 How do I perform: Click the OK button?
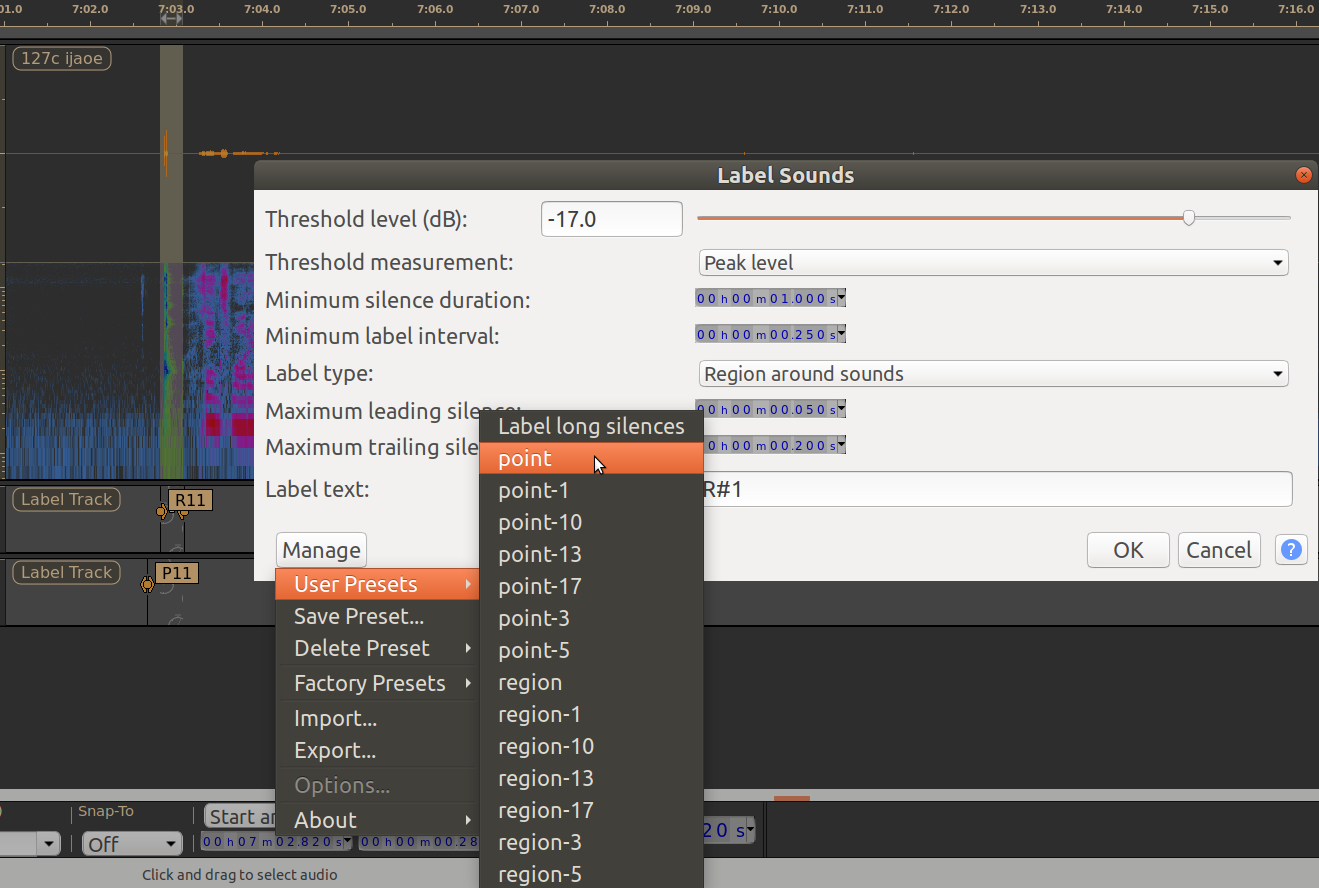1128,549
